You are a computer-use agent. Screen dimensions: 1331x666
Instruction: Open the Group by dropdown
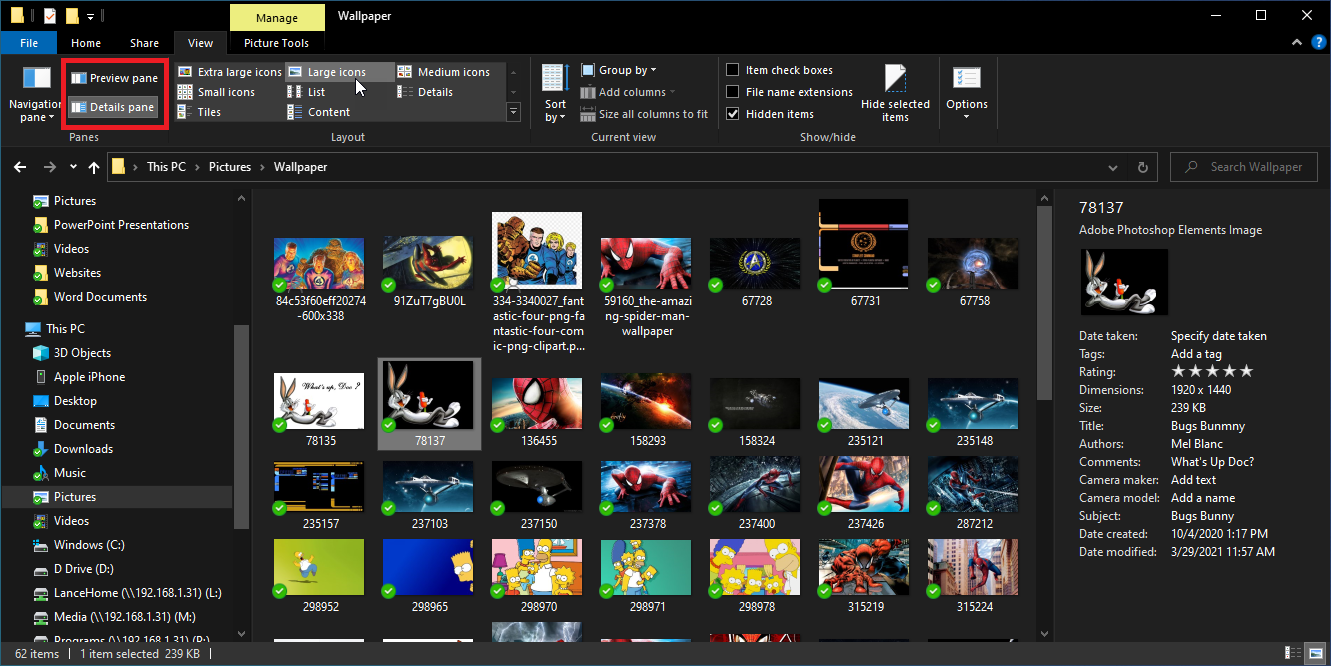tap(627, 70)
